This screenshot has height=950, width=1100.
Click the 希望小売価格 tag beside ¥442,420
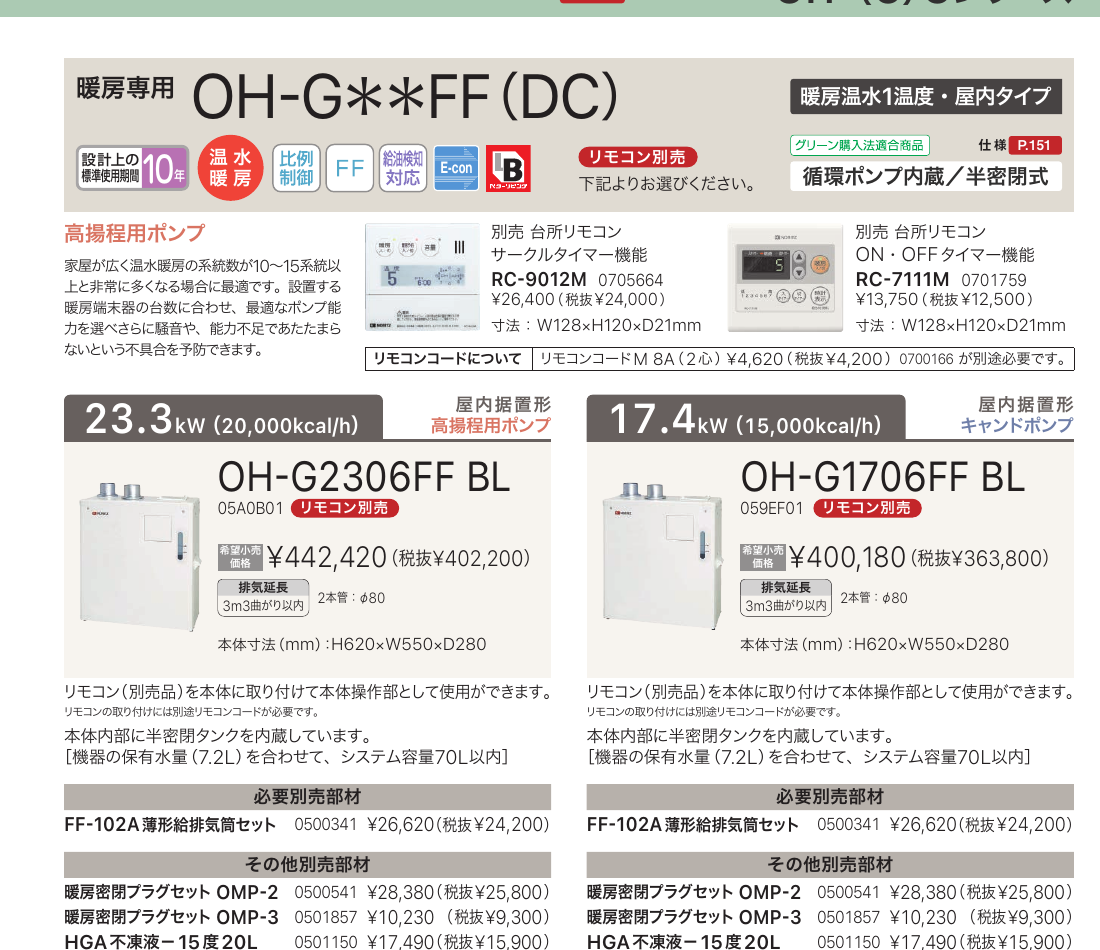pos(240,557)
